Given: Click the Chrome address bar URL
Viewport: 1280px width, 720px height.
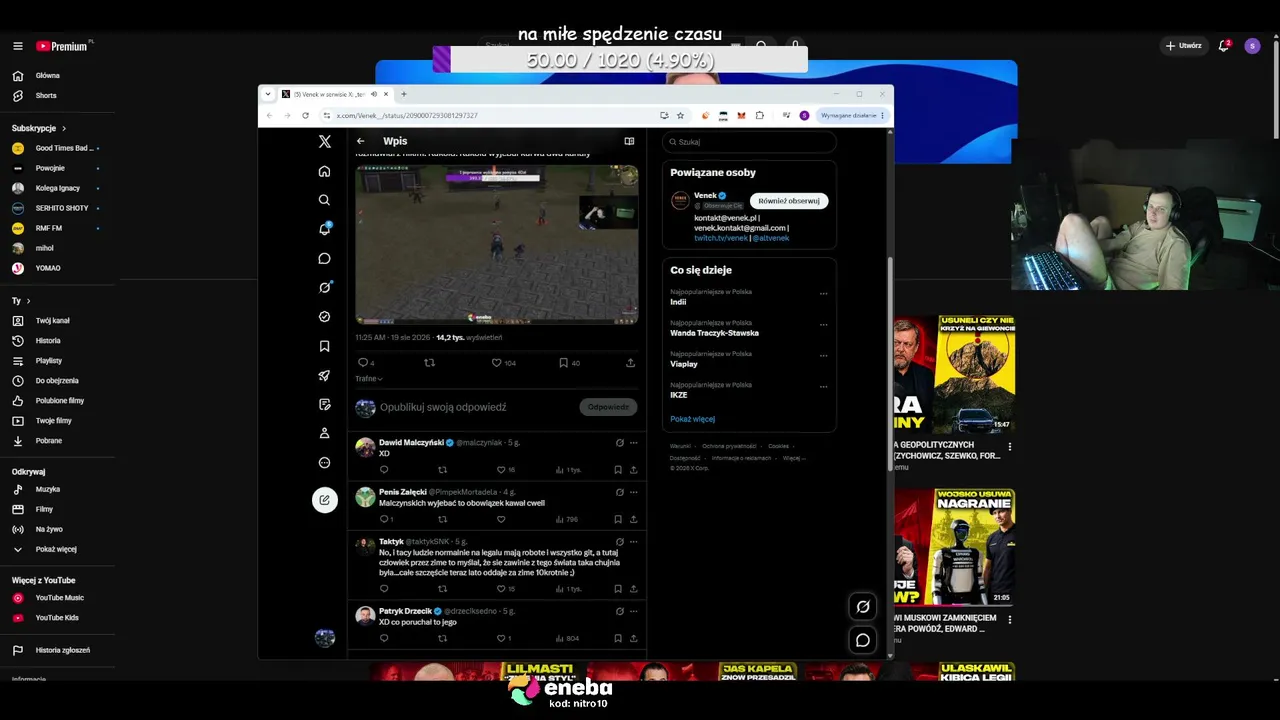Looking at the screenshot, I should click(407, 115).
